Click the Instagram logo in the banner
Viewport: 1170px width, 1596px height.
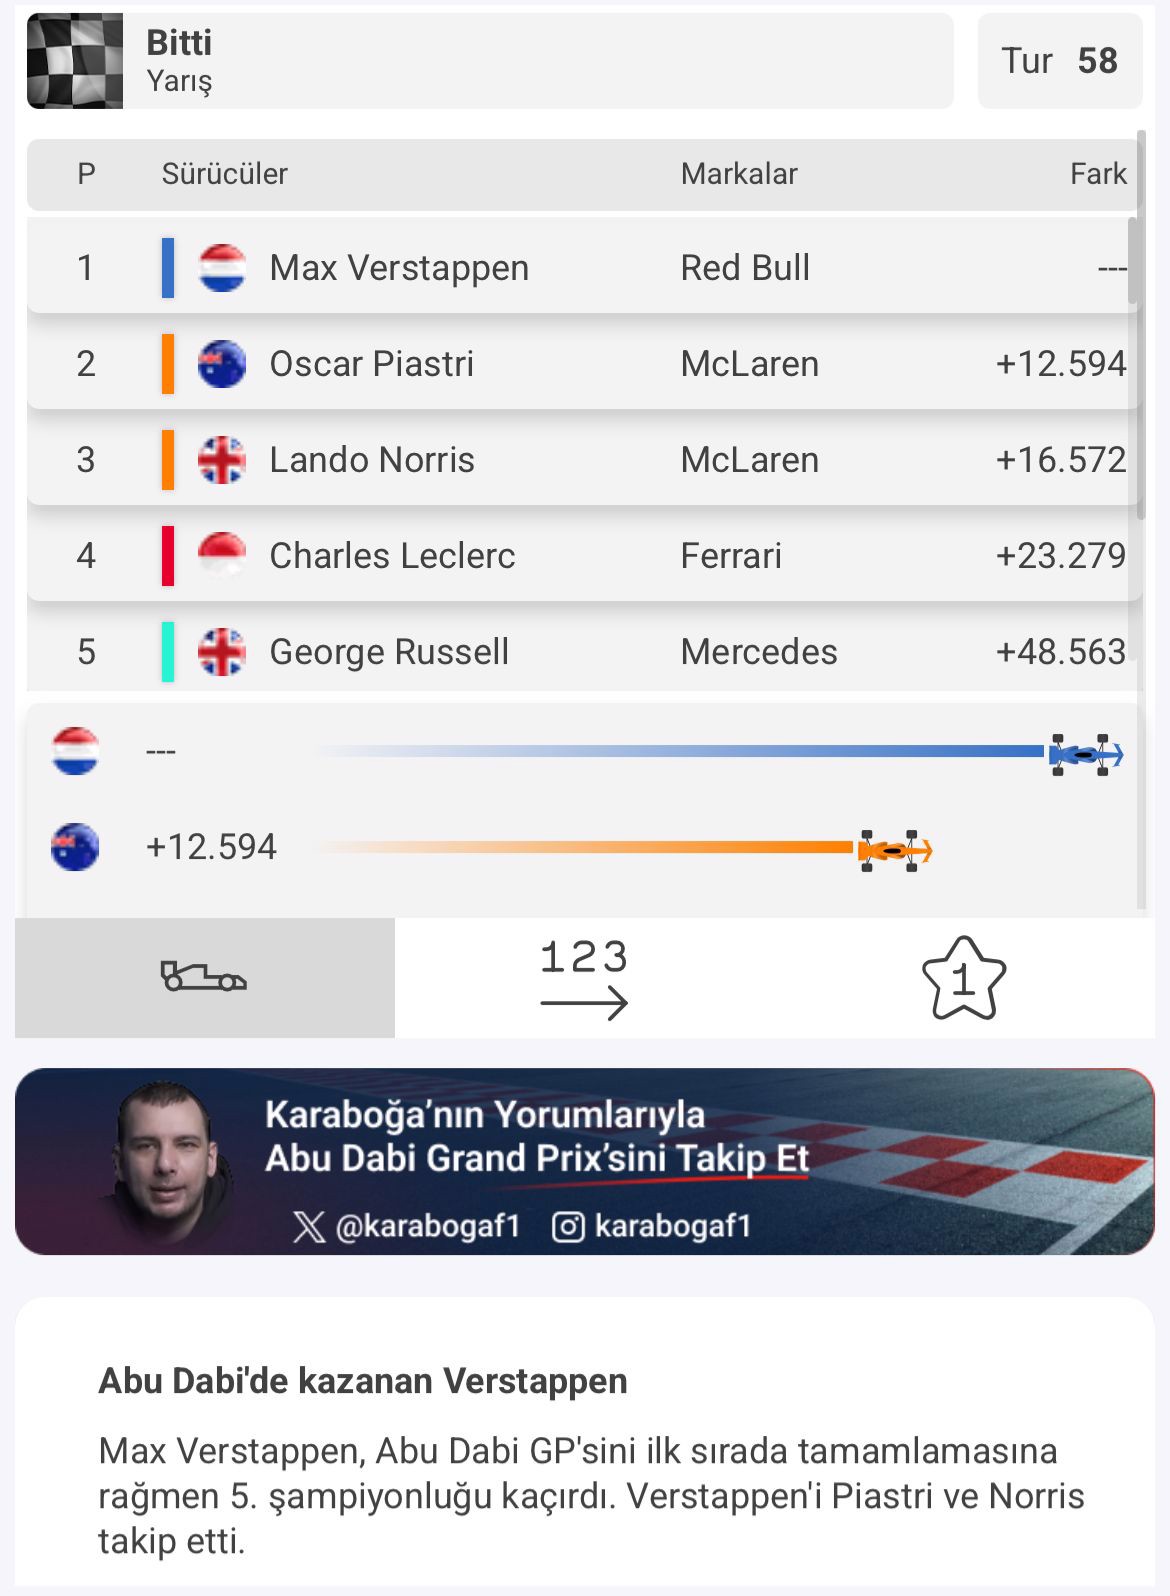click(x=568, y=1226)
